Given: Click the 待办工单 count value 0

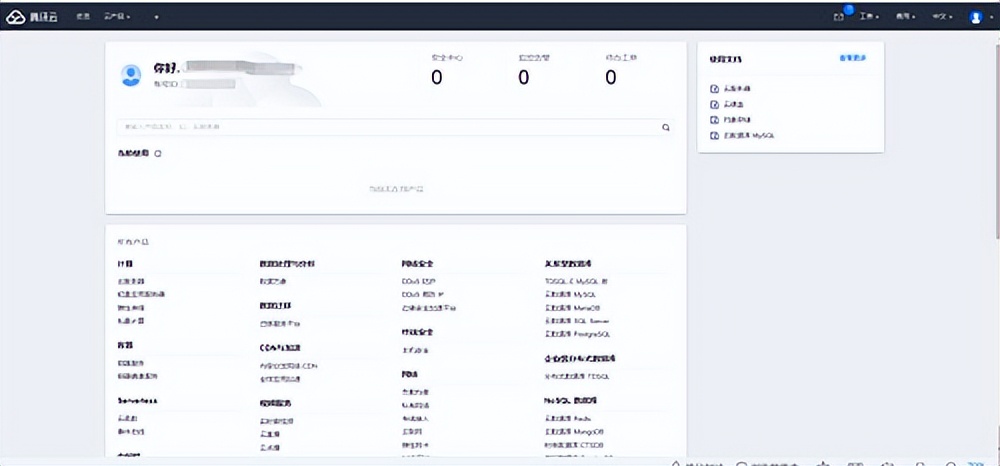Looking at the screenshot, I should click(611, 78).
